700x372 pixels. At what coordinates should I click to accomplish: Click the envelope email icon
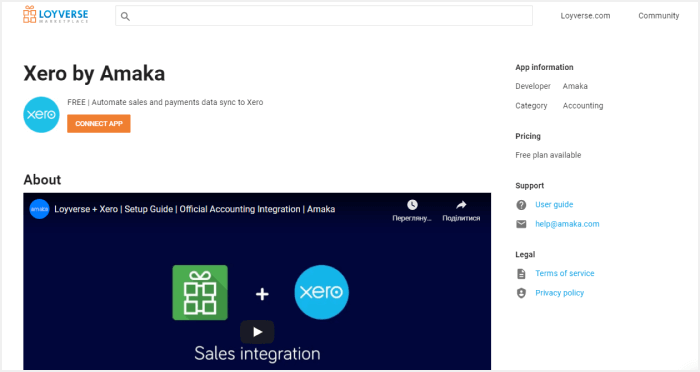[521, 224]
